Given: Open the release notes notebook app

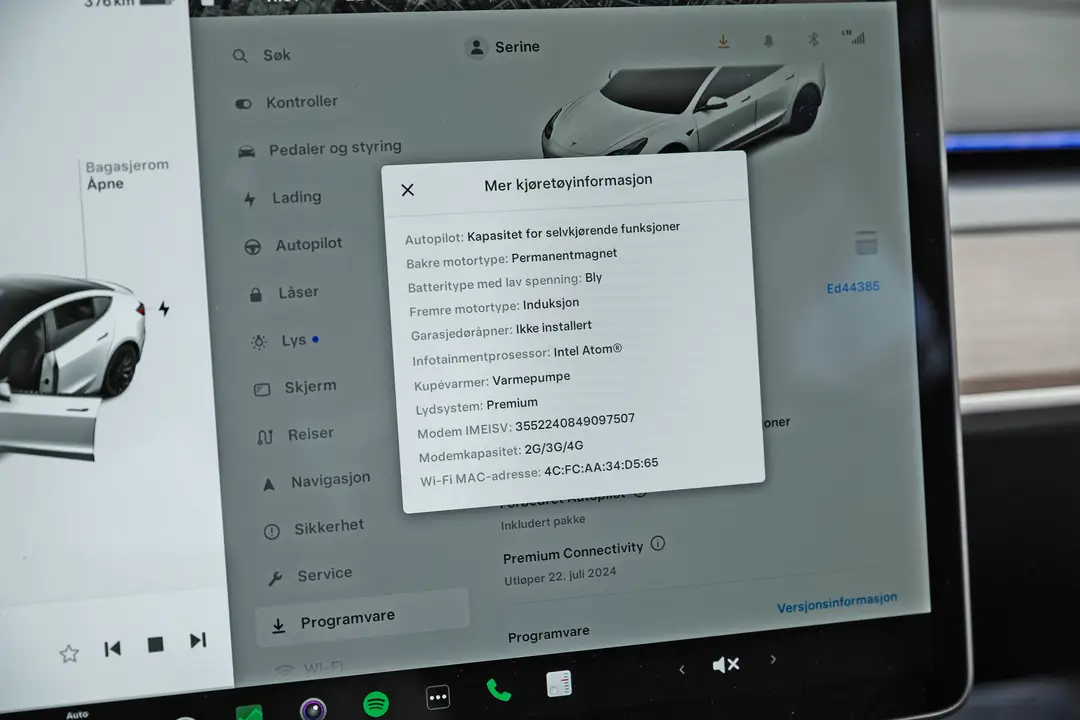Looking at the screenshot, I should point(559,683).
